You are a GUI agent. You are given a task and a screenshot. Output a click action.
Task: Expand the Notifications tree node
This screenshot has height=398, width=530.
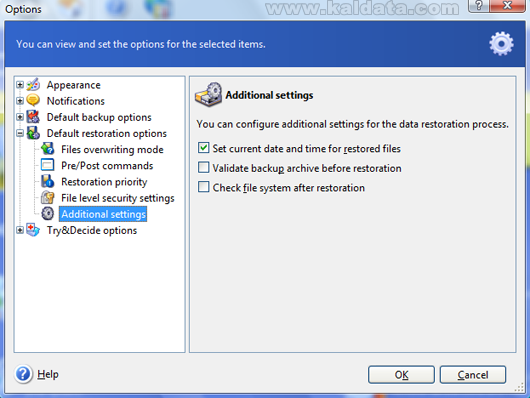20,101
